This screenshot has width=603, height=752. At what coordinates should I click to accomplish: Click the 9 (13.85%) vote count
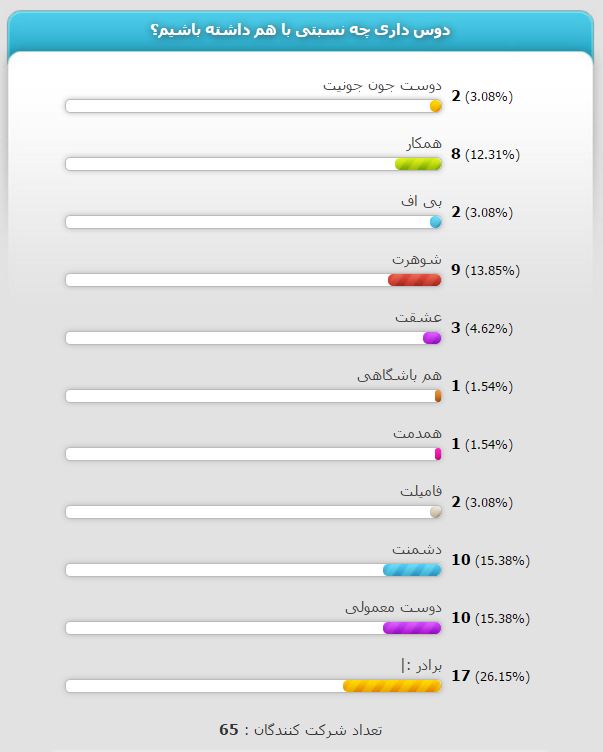point(485,270)
